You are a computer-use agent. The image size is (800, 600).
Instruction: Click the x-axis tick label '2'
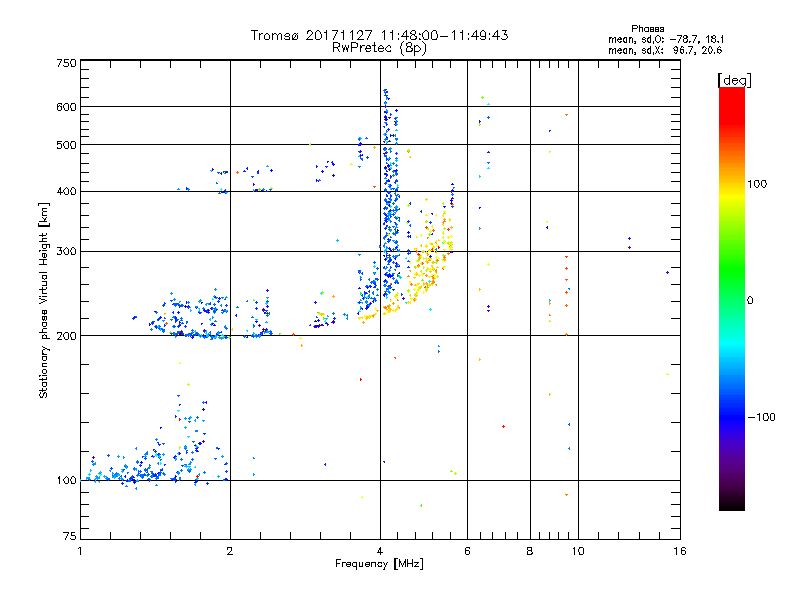click(230, 551)
